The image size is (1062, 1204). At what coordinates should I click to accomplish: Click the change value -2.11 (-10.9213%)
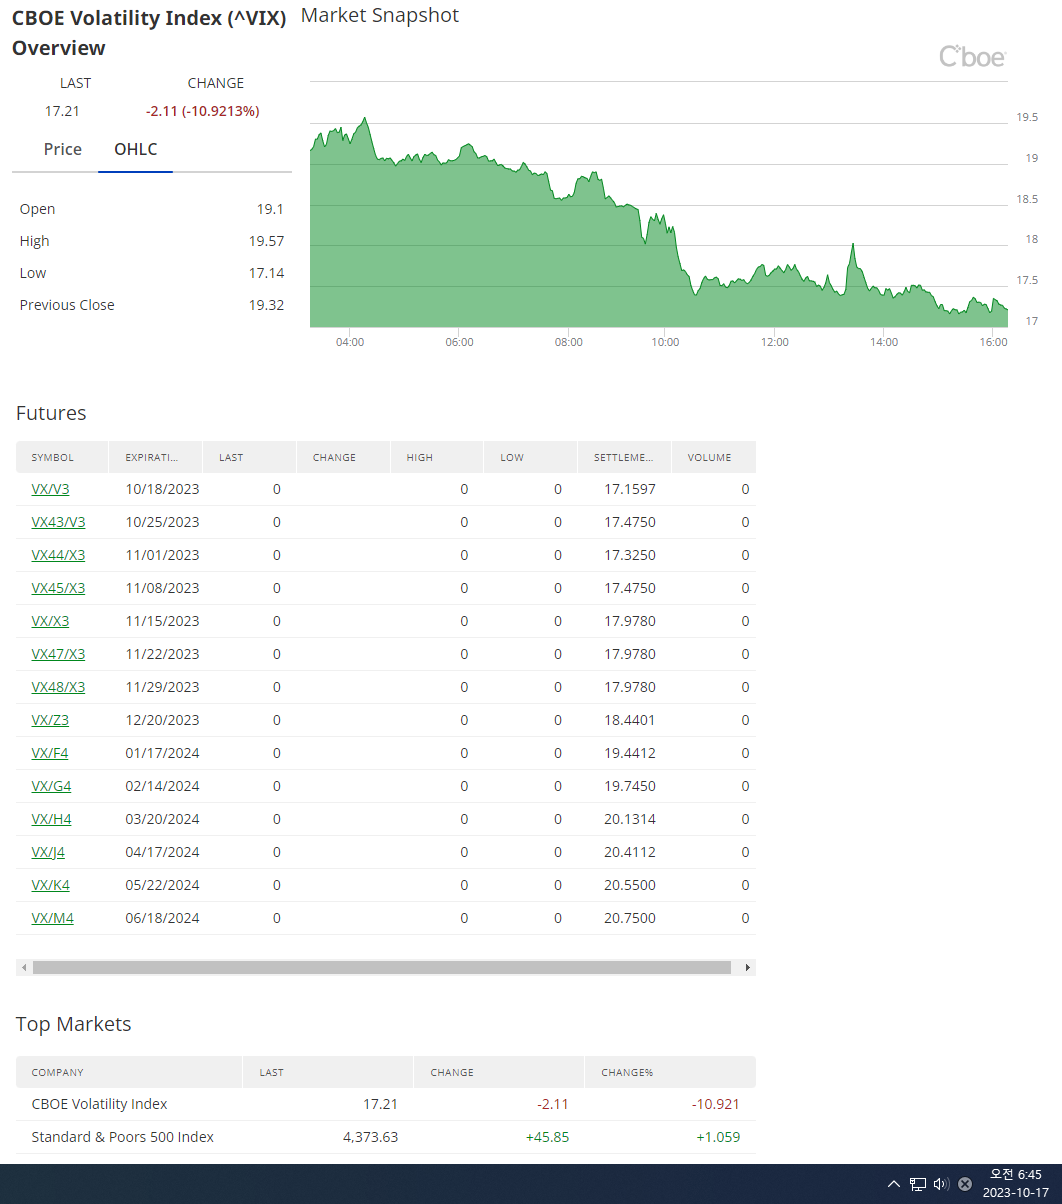tap(203, 111)
